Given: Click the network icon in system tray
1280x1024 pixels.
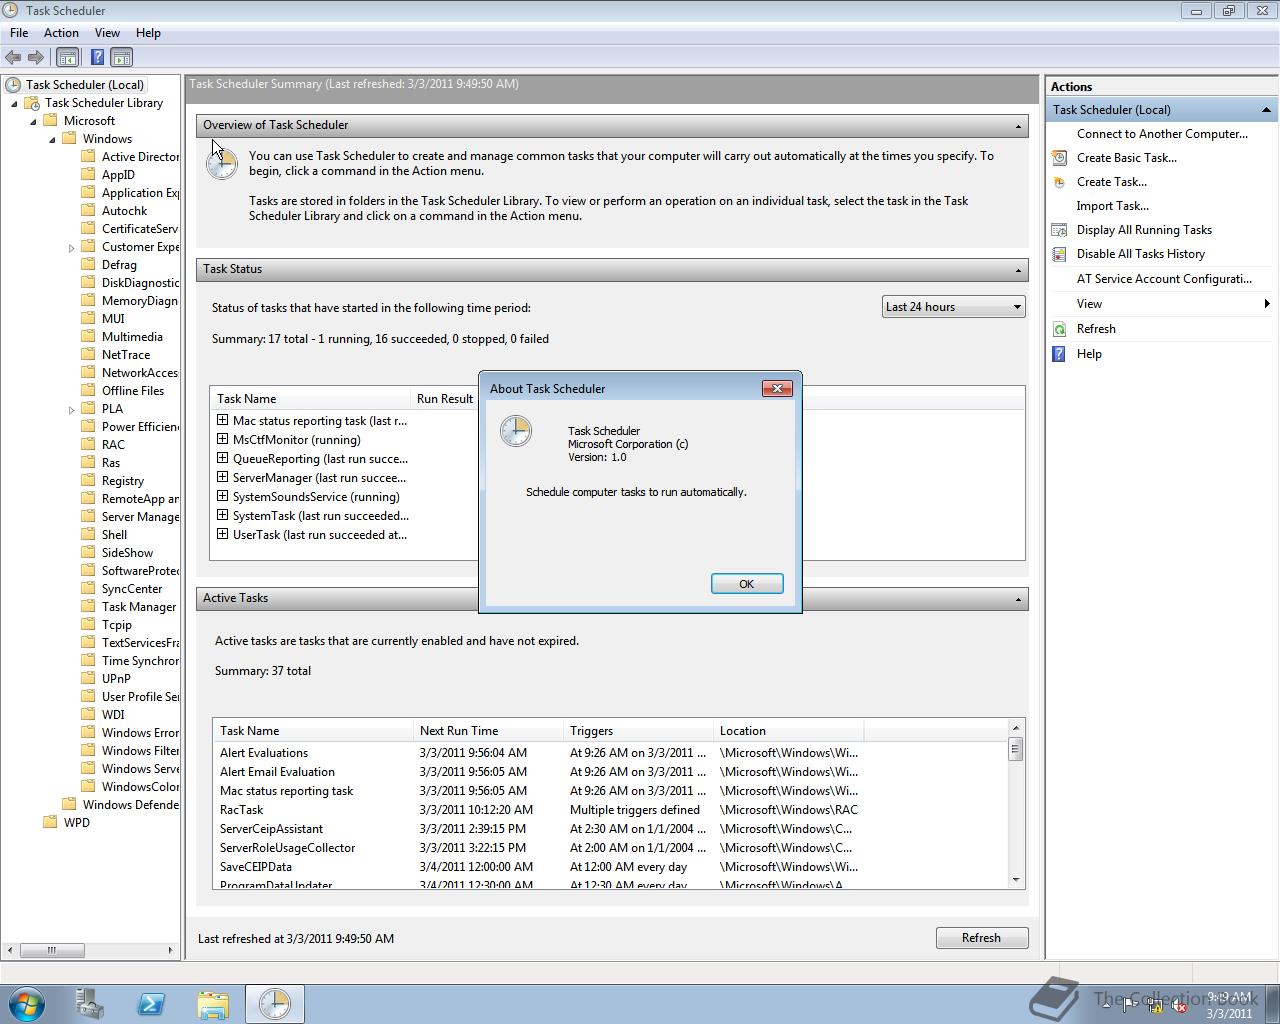Looking at the screenshot, I should click(1155, 1006).
